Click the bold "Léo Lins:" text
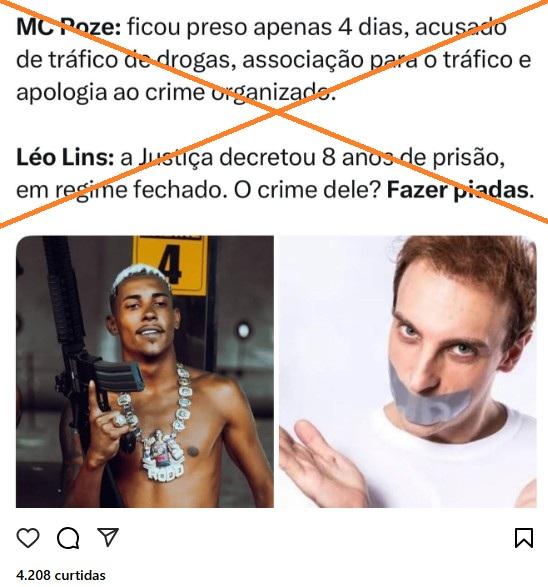Viewport: 548px width, 587px height. (x=65, y=157)
